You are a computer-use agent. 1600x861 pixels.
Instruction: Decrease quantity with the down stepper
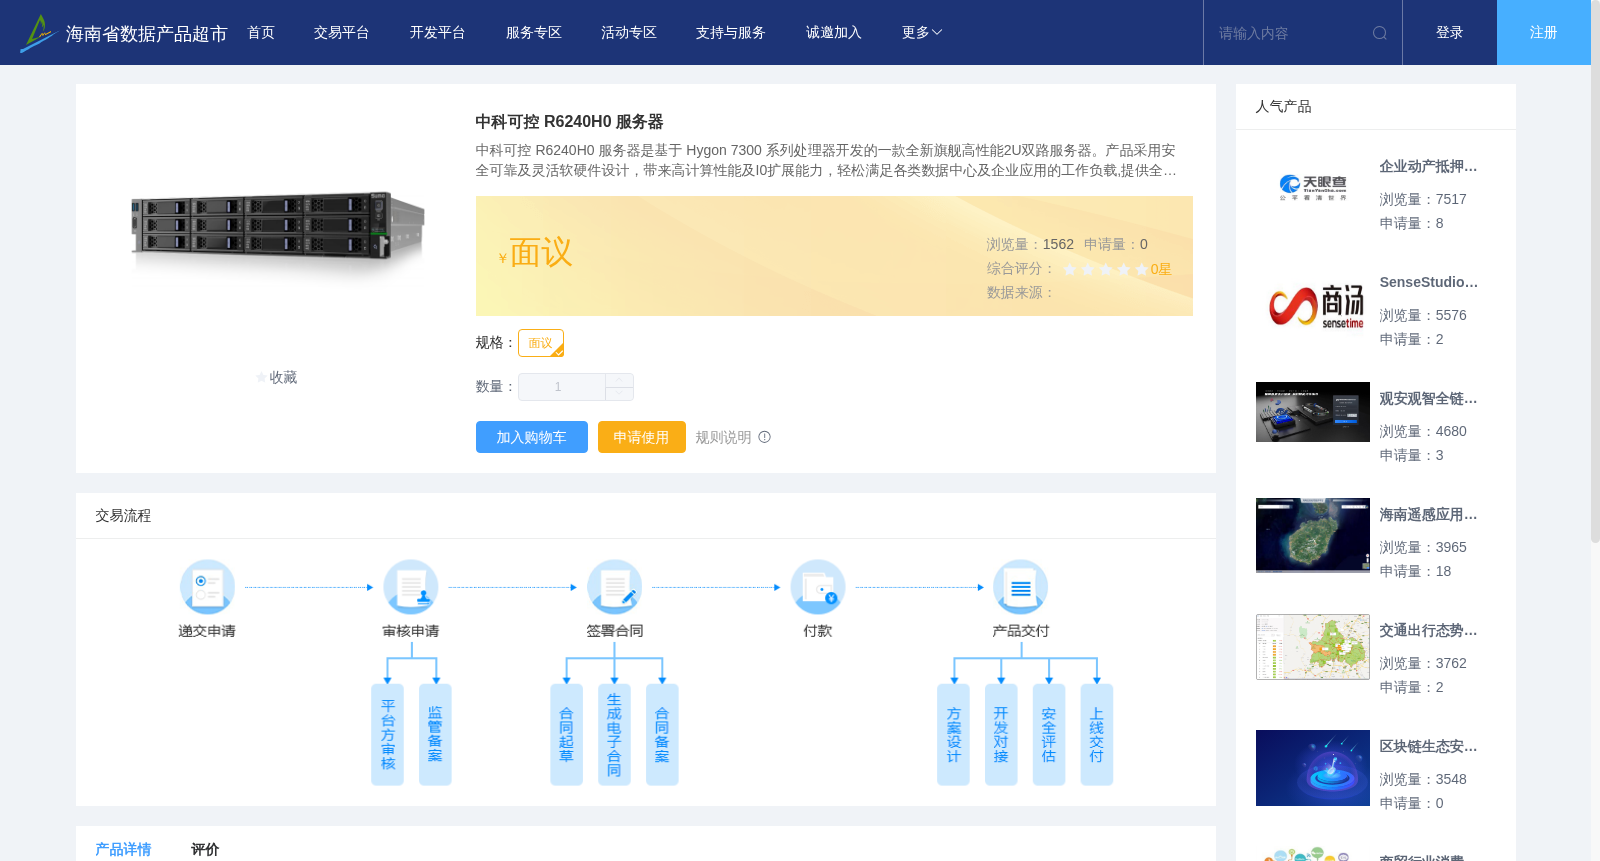click(619, 394)
